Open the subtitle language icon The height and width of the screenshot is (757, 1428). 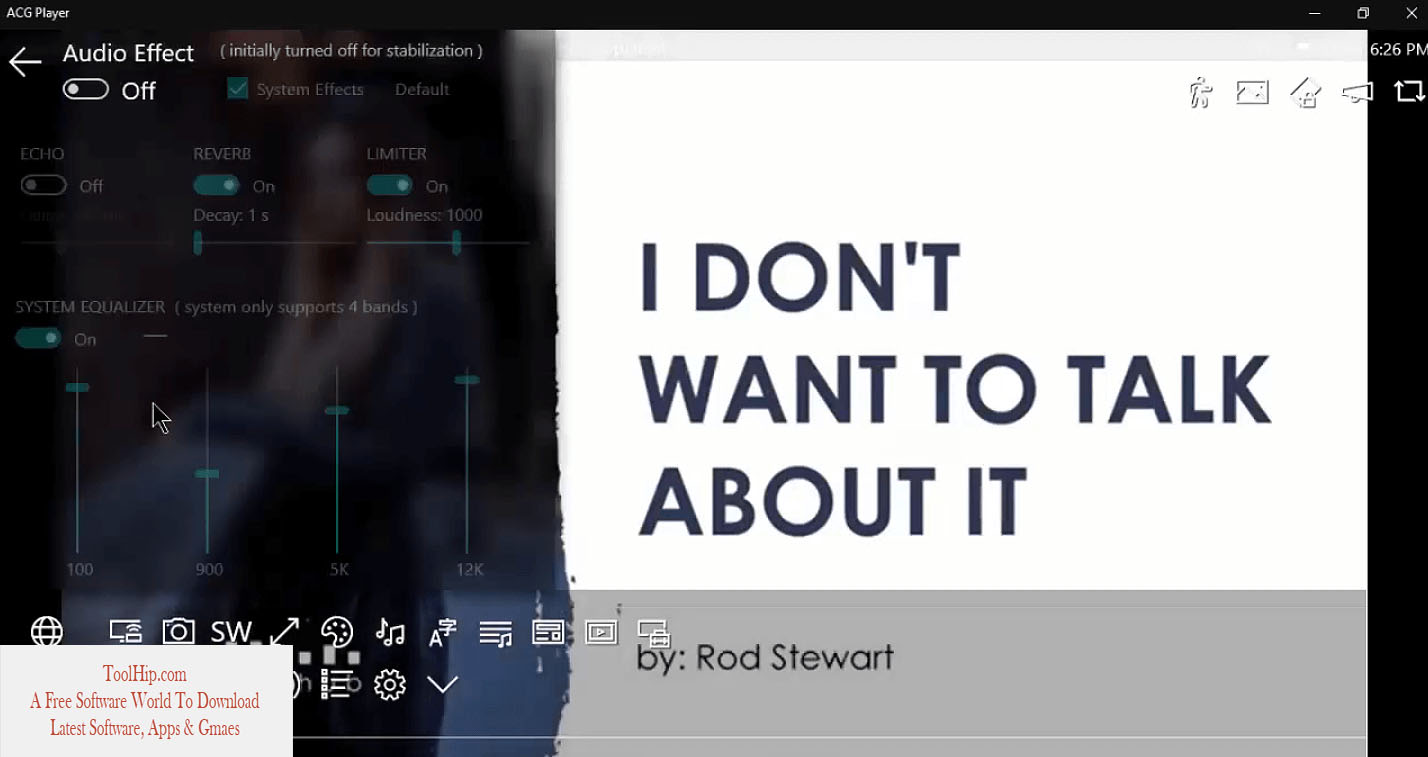pos(442,632)
